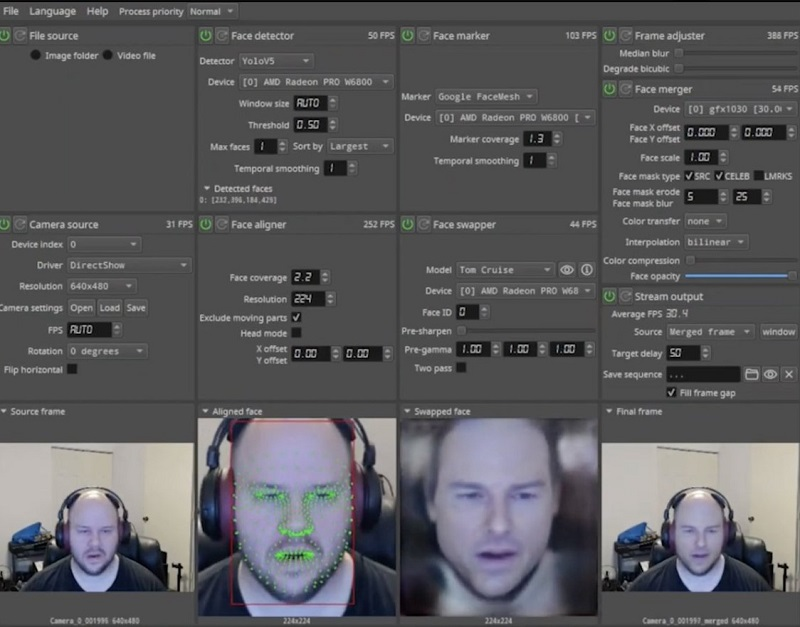Toggle power icon of File source module
Screen dimensions: 800x627
(5, 35)
